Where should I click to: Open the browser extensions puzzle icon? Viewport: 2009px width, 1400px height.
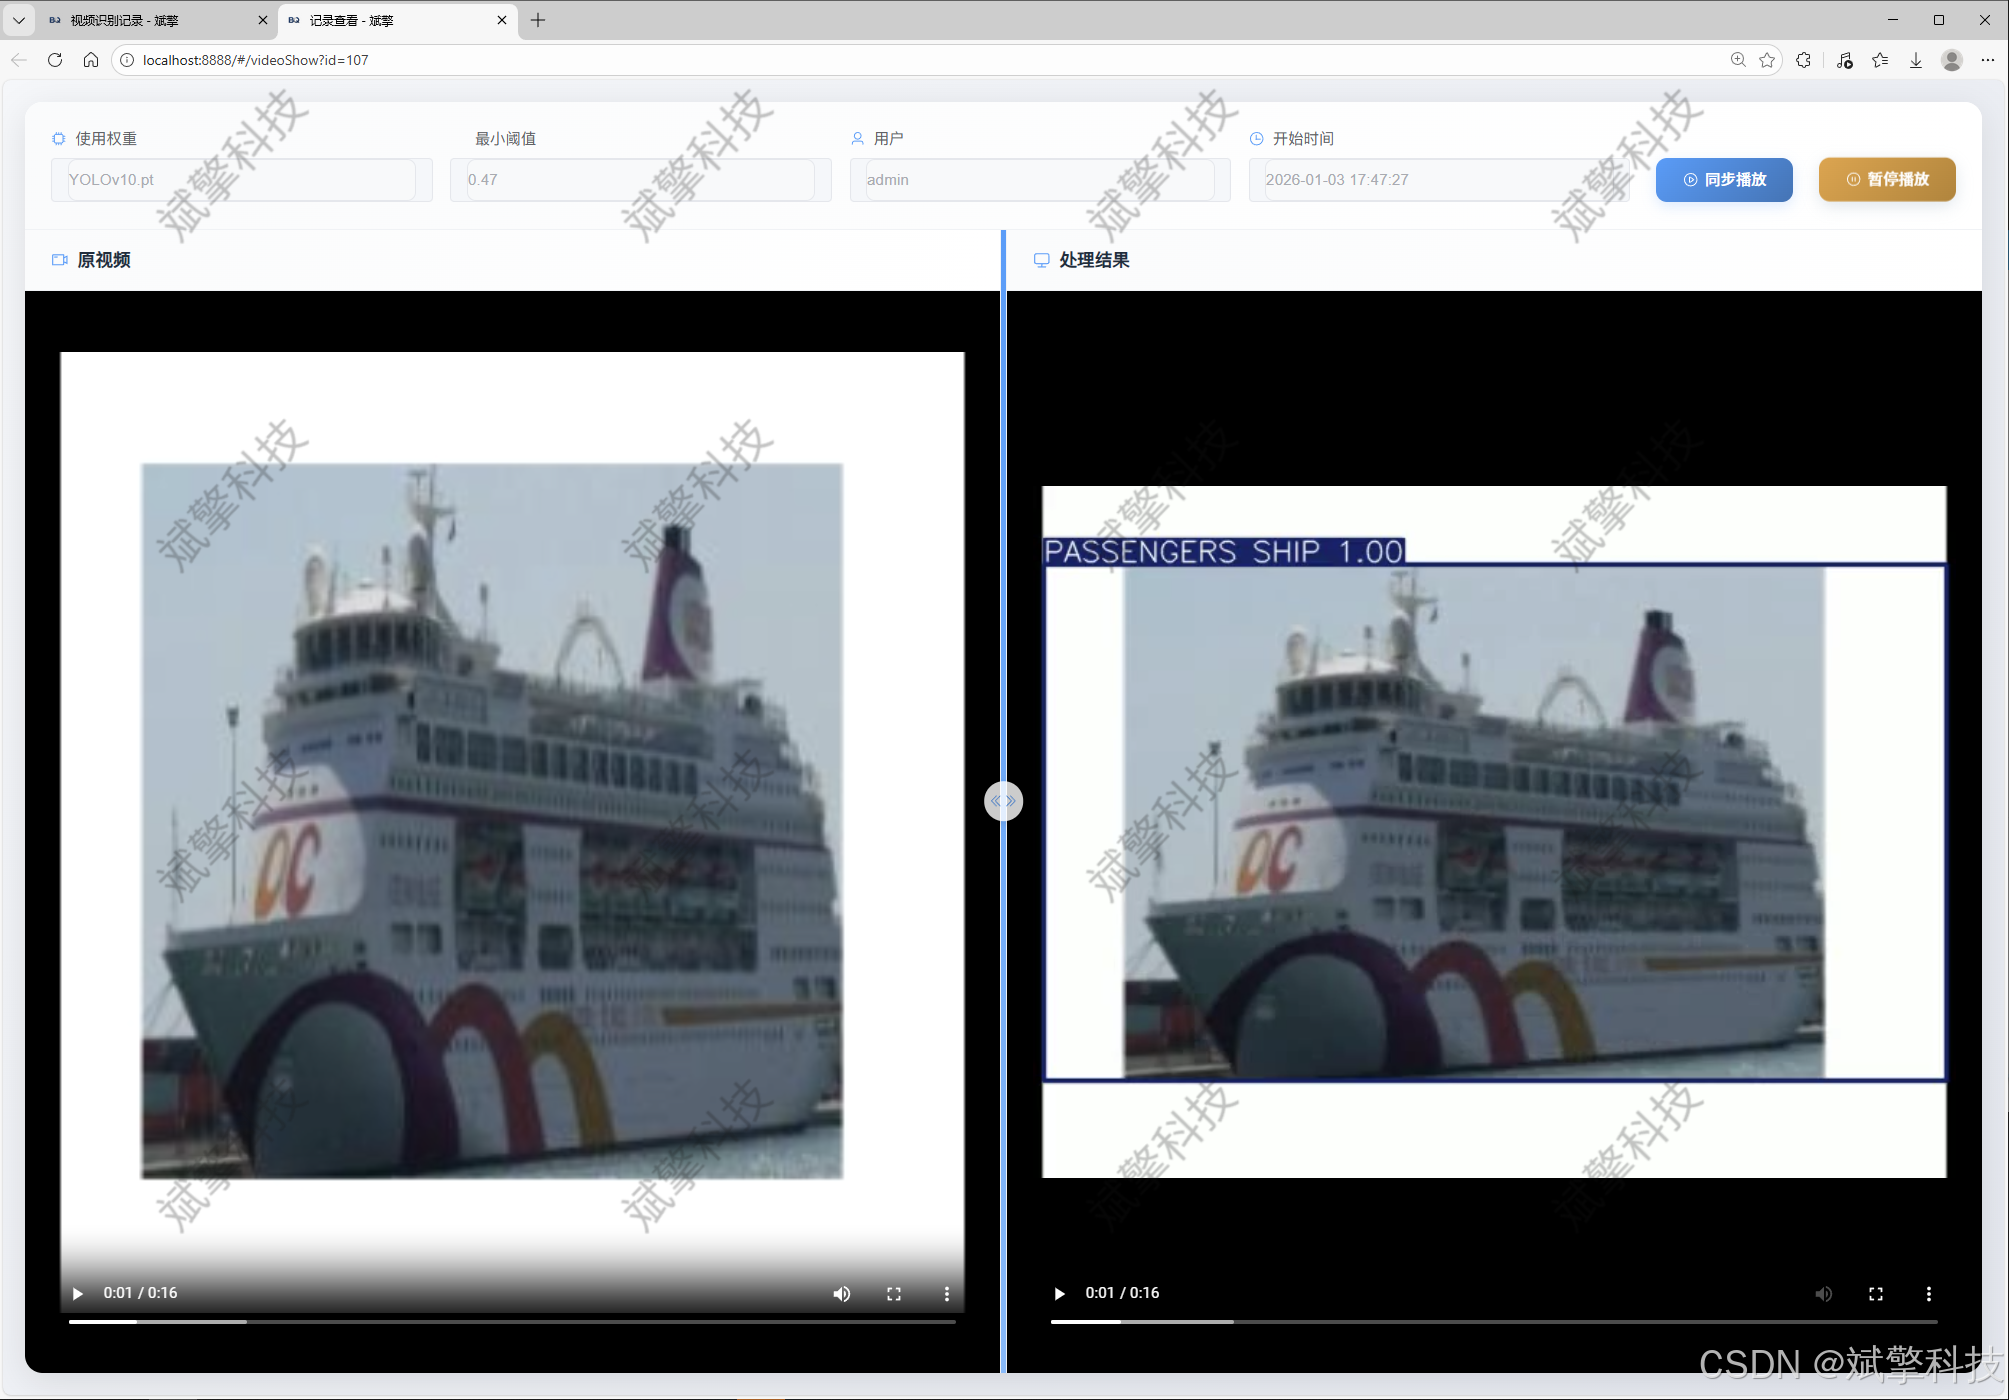(1803, 60)
